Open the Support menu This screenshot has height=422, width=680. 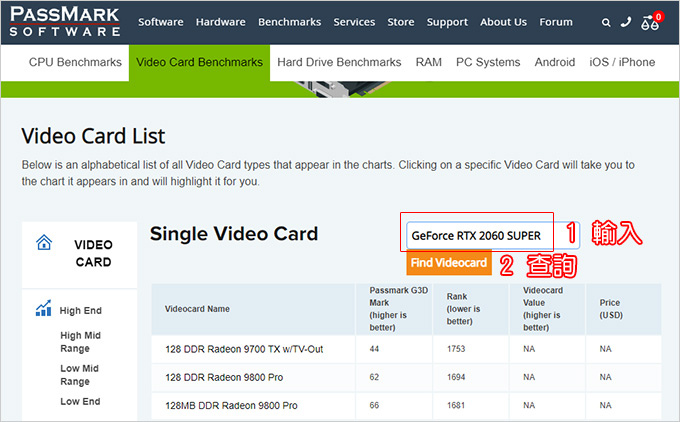pos(447,22)
